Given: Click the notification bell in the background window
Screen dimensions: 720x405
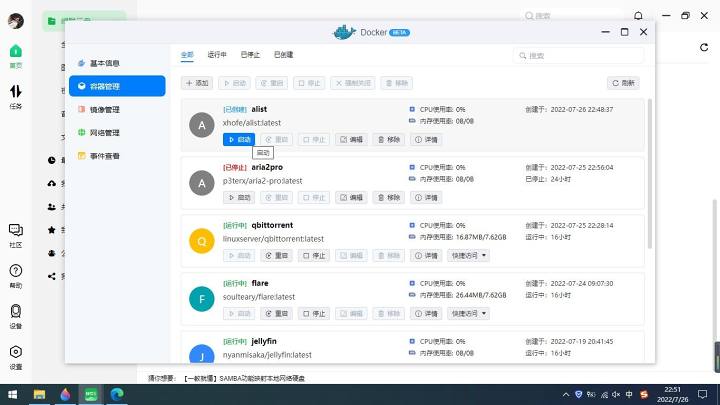Looking at the screenshot, I should tap(638, 16).
